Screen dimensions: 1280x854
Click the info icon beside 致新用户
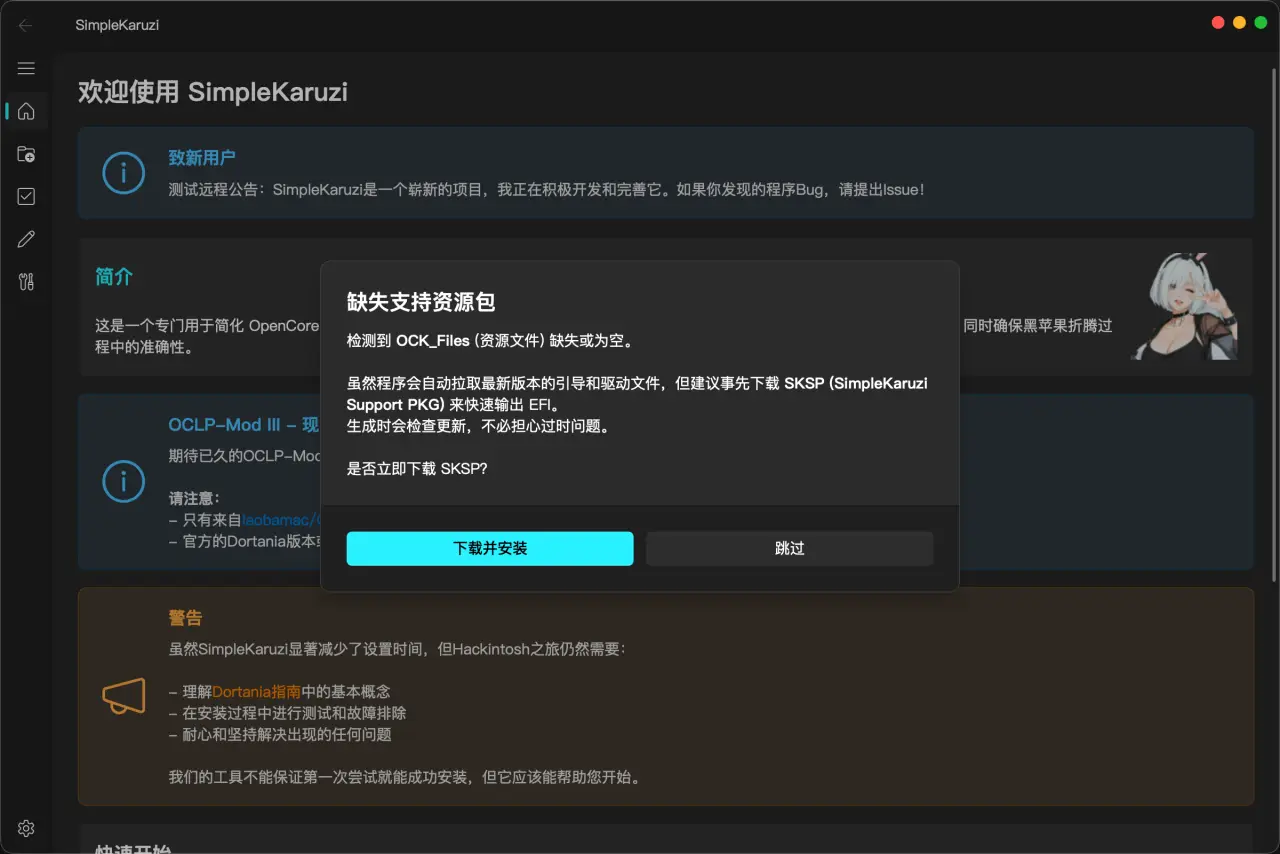pos(124,173)
